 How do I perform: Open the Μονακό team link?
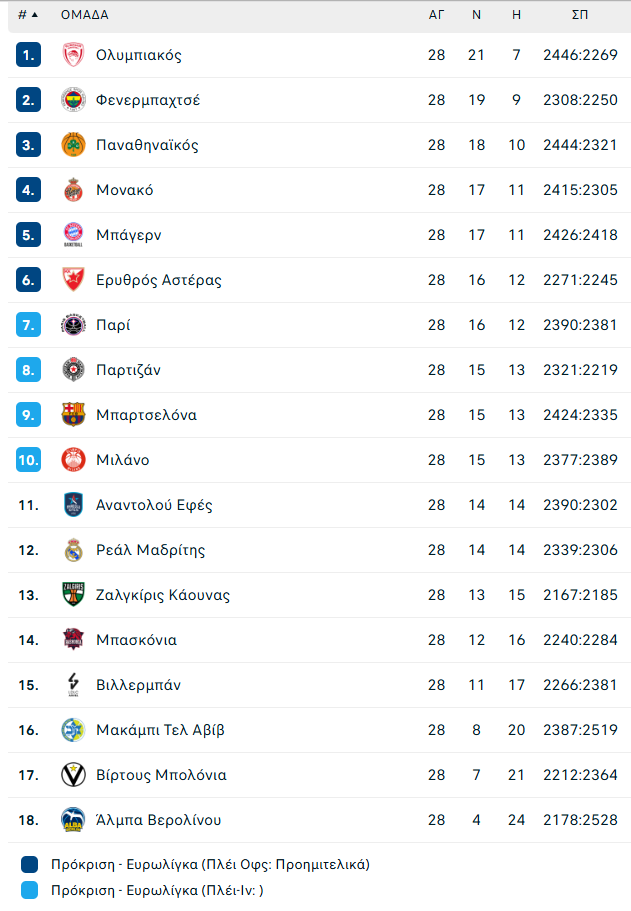pos(125,190)
